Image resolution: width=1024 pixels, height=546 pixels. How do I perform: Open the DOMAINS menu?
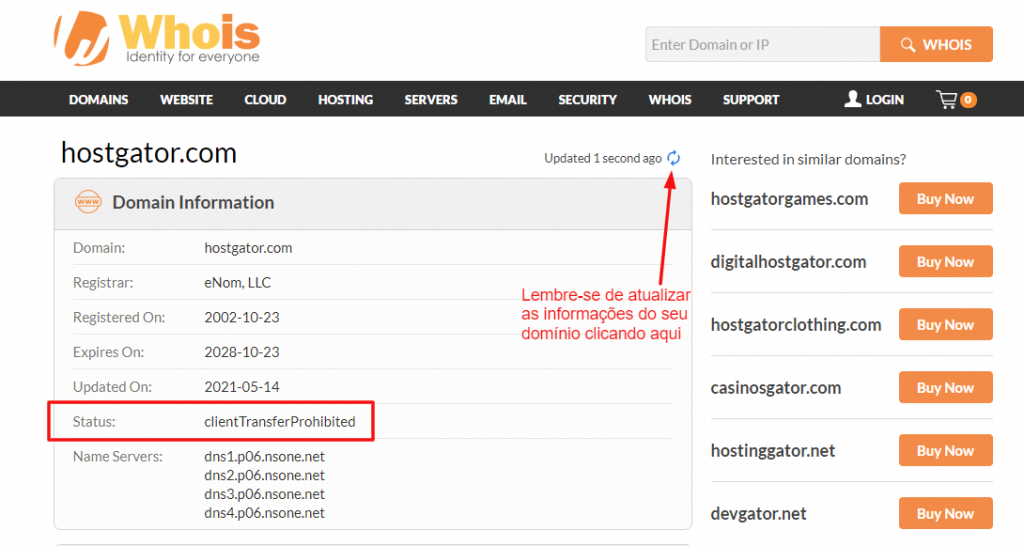[99, 100]
